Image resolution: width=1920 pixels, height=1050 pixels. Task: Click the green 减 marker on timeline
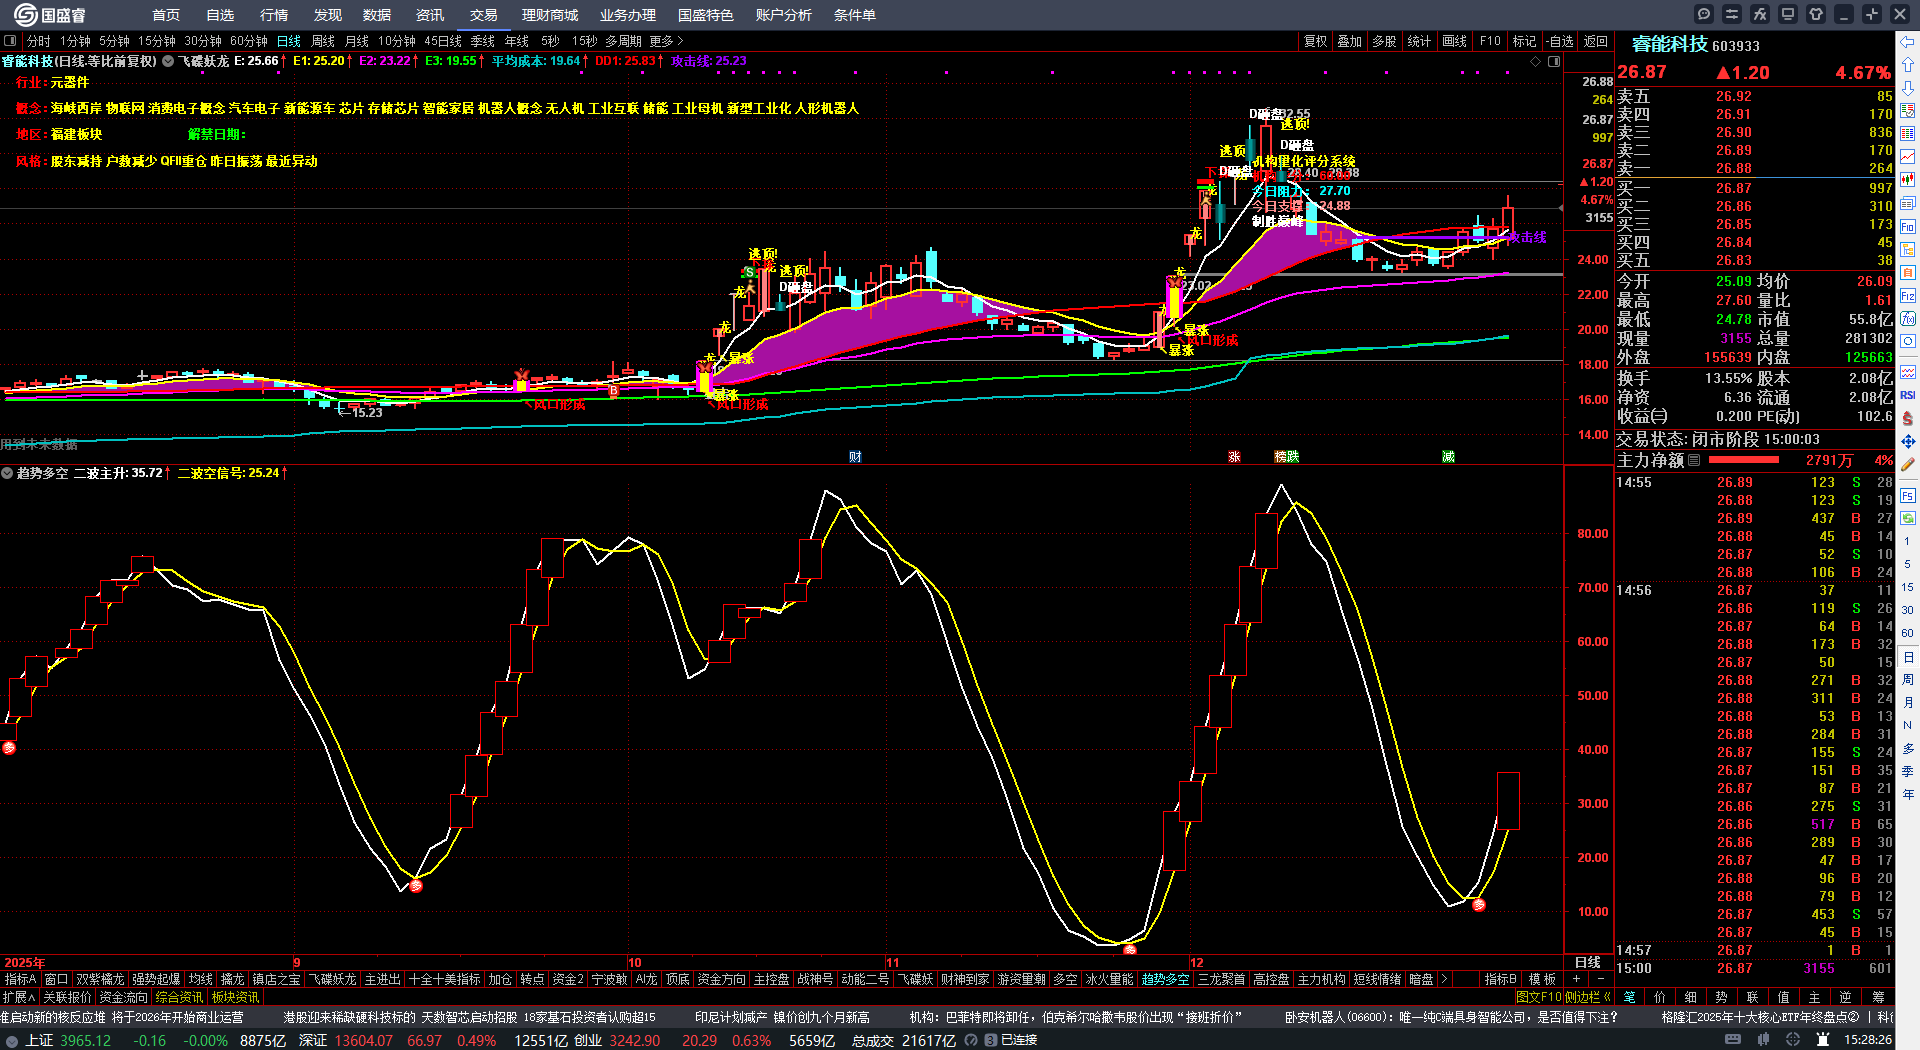(1448, 456)
